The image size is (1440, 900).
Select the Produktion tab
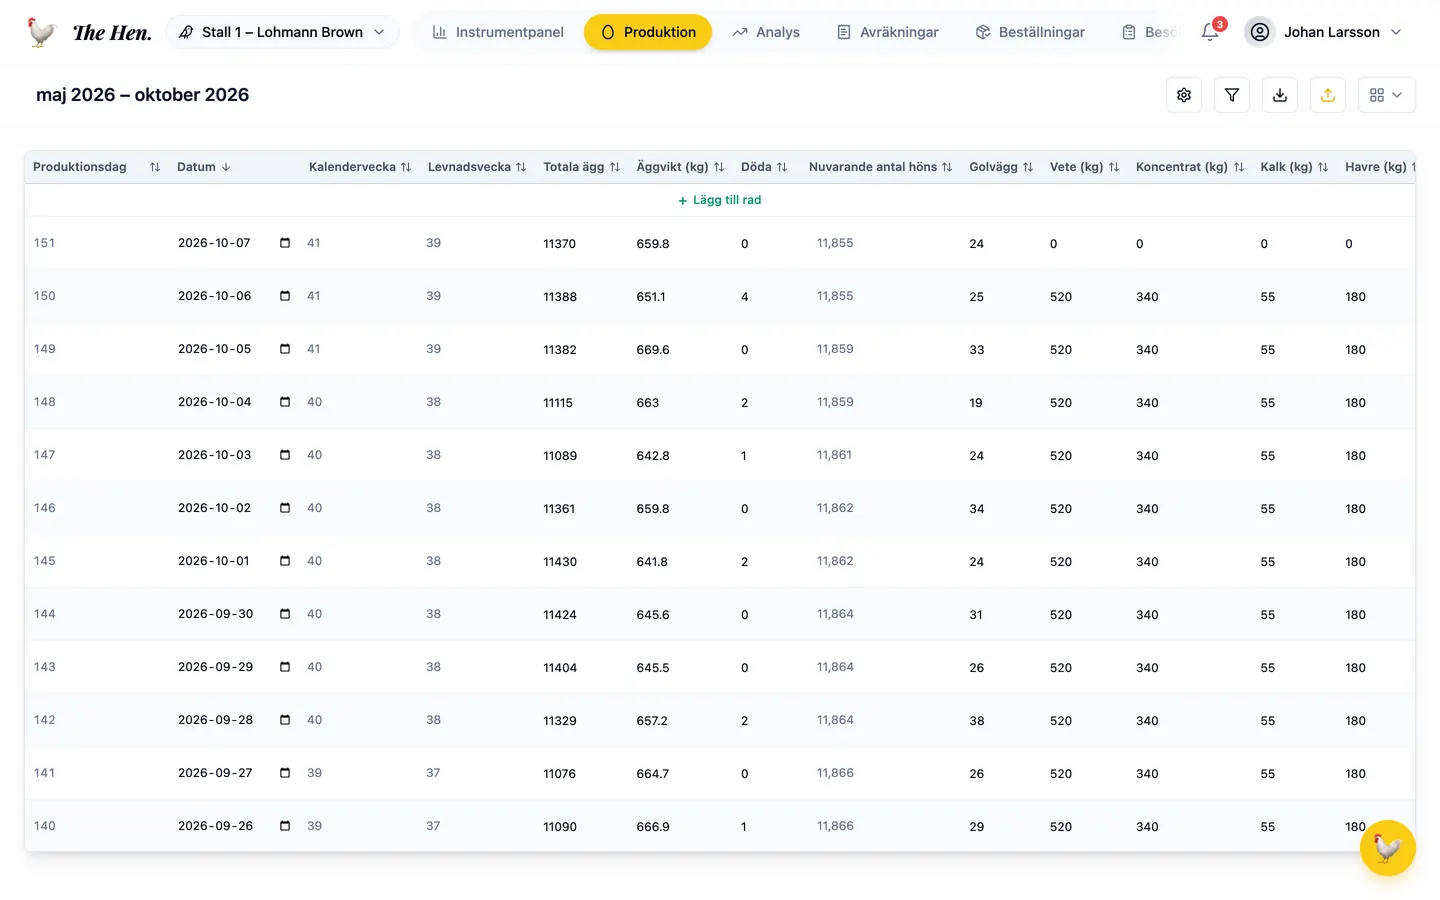click(x=648, y=32)
